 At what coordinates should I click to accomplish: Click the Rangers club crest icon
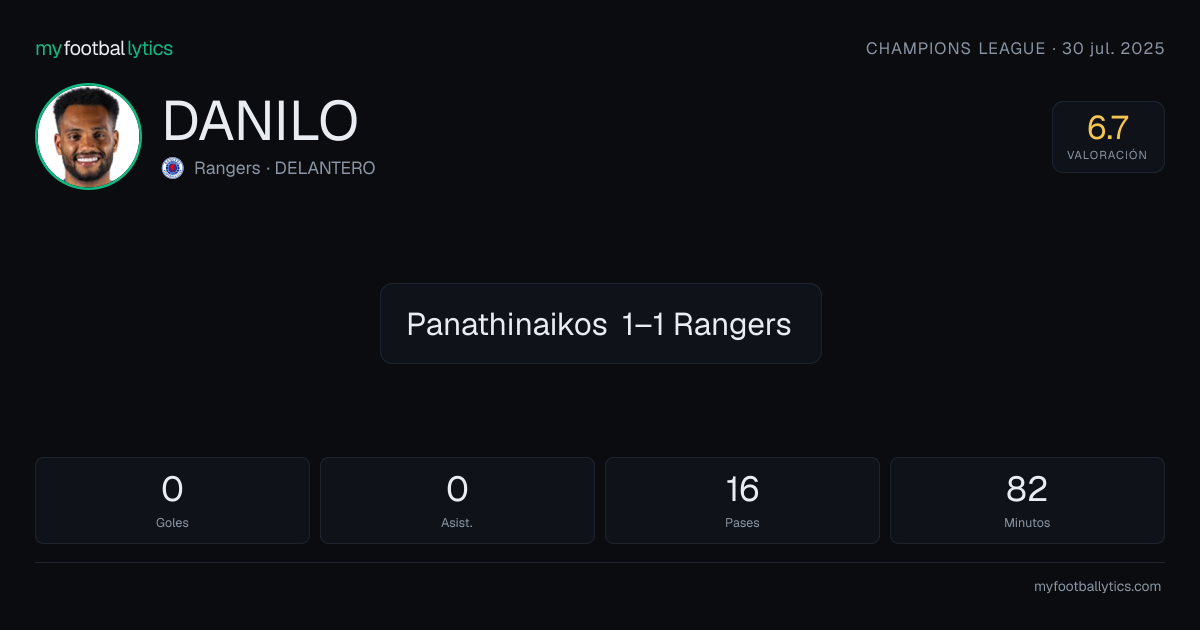pos(173,168)
